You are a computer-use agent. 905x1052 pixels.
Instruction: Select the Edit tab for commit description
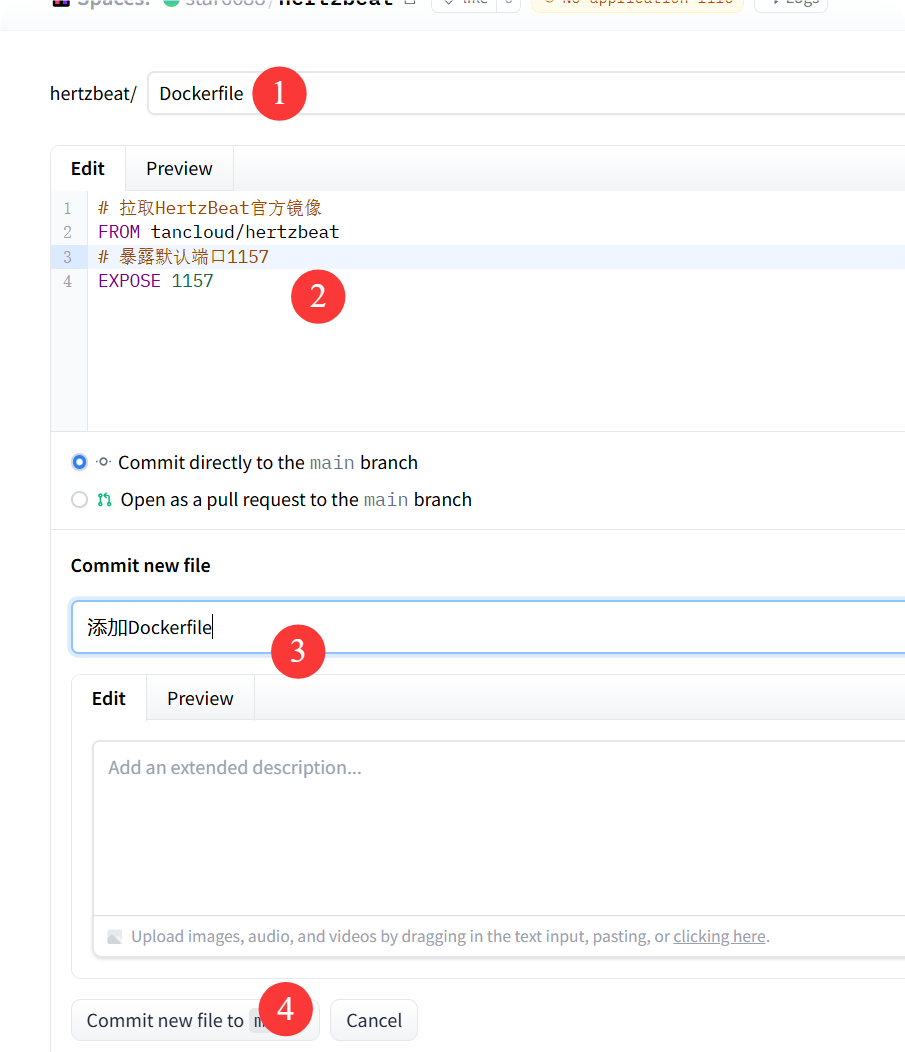point(109,698)
